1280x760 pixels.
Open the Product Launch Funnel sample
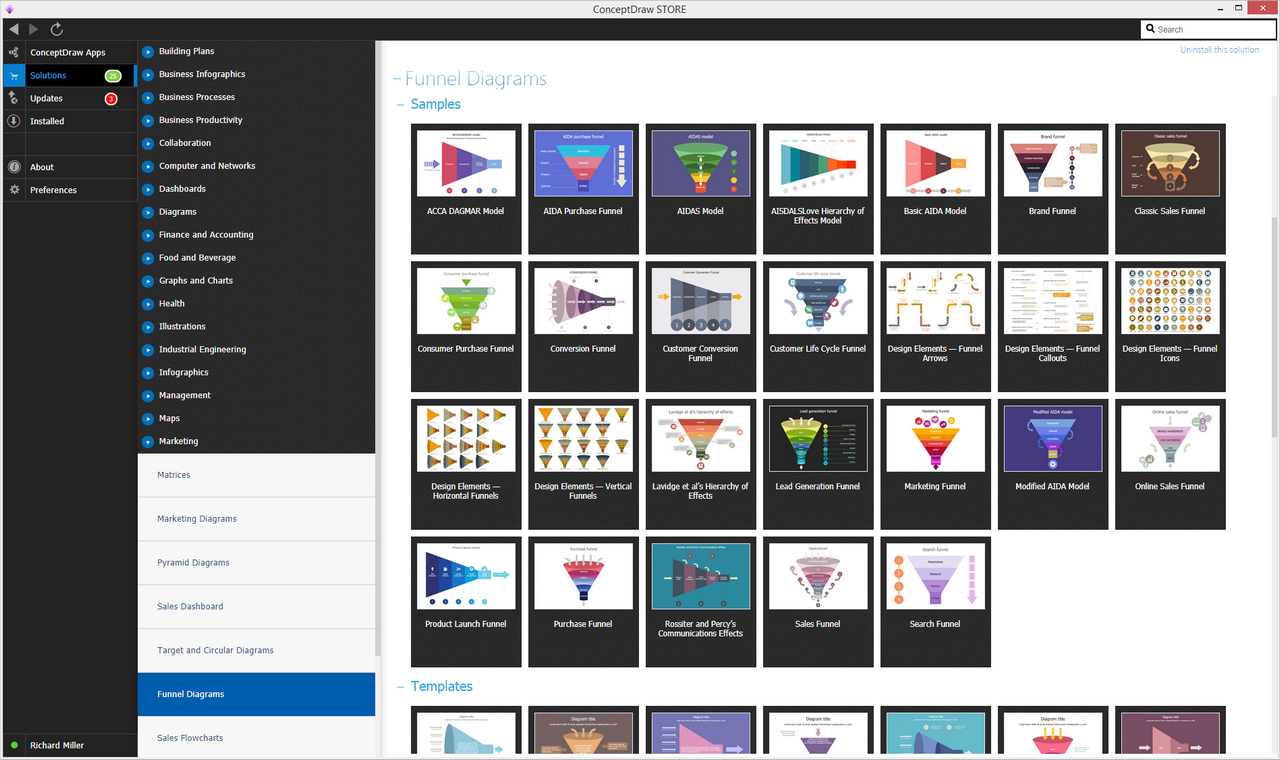click(x=466, y=602)
